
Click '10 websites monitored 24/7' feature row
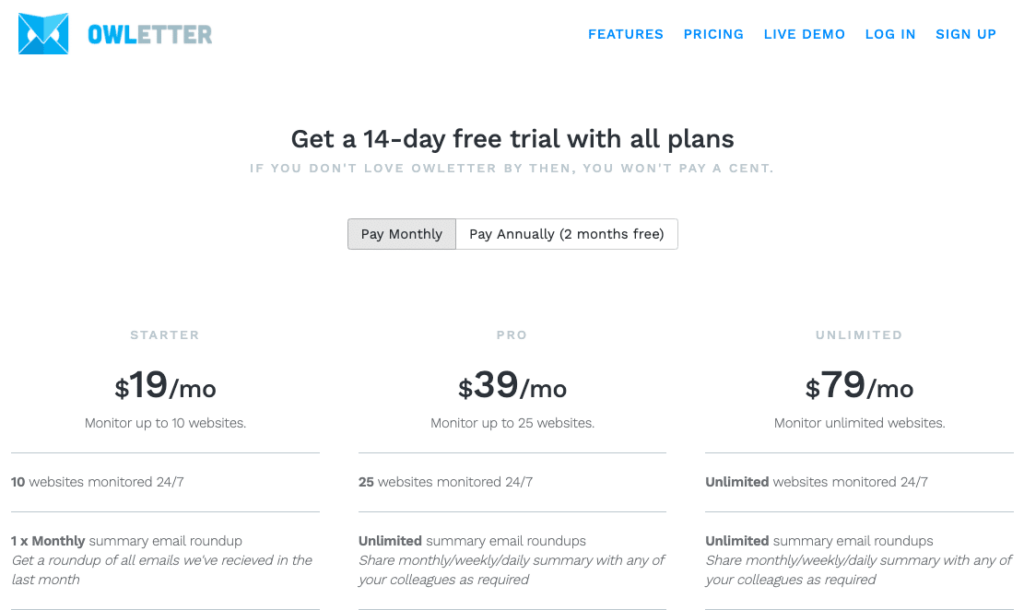point(165,482)
